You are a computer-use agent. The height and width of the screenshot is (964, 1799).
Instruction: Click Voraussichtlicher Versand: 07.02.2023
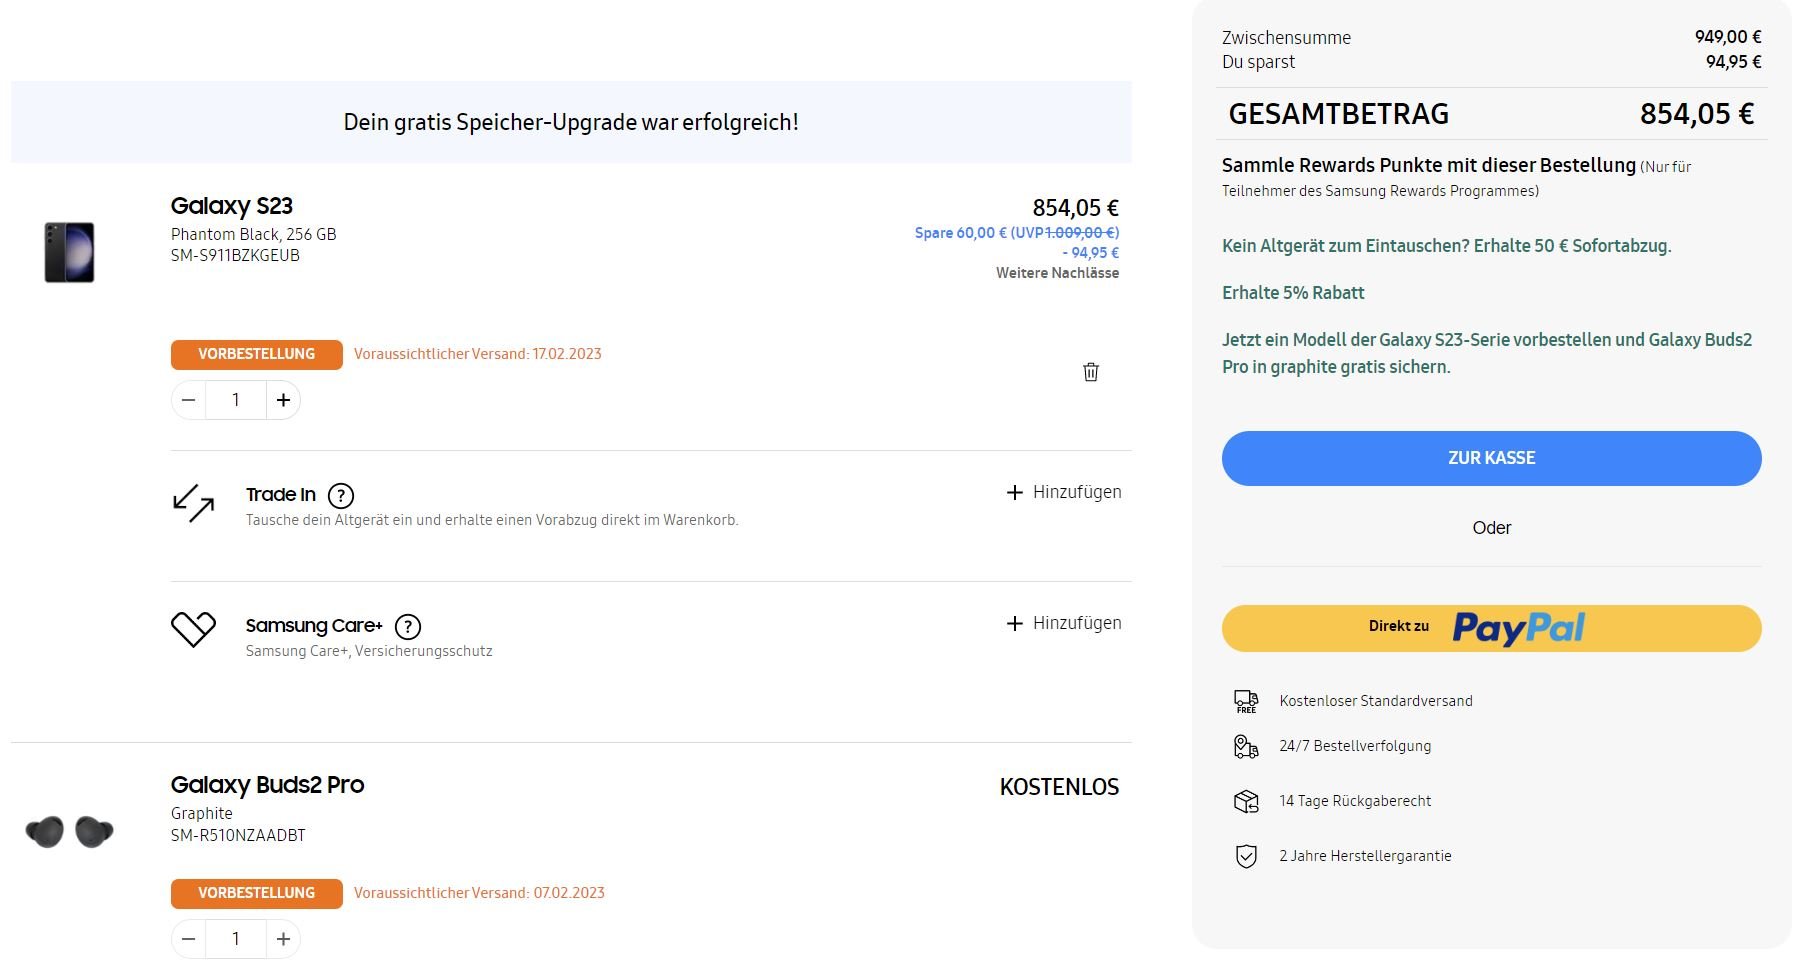[479, 893]
